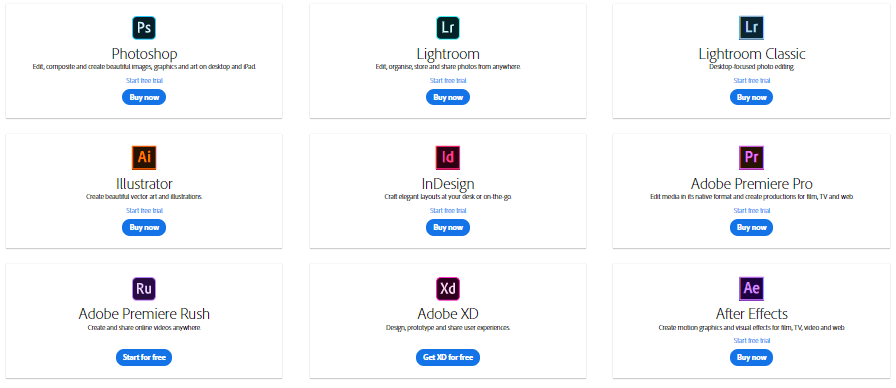Click 'Create and share online videos anywhere' text

coord(144,328)
